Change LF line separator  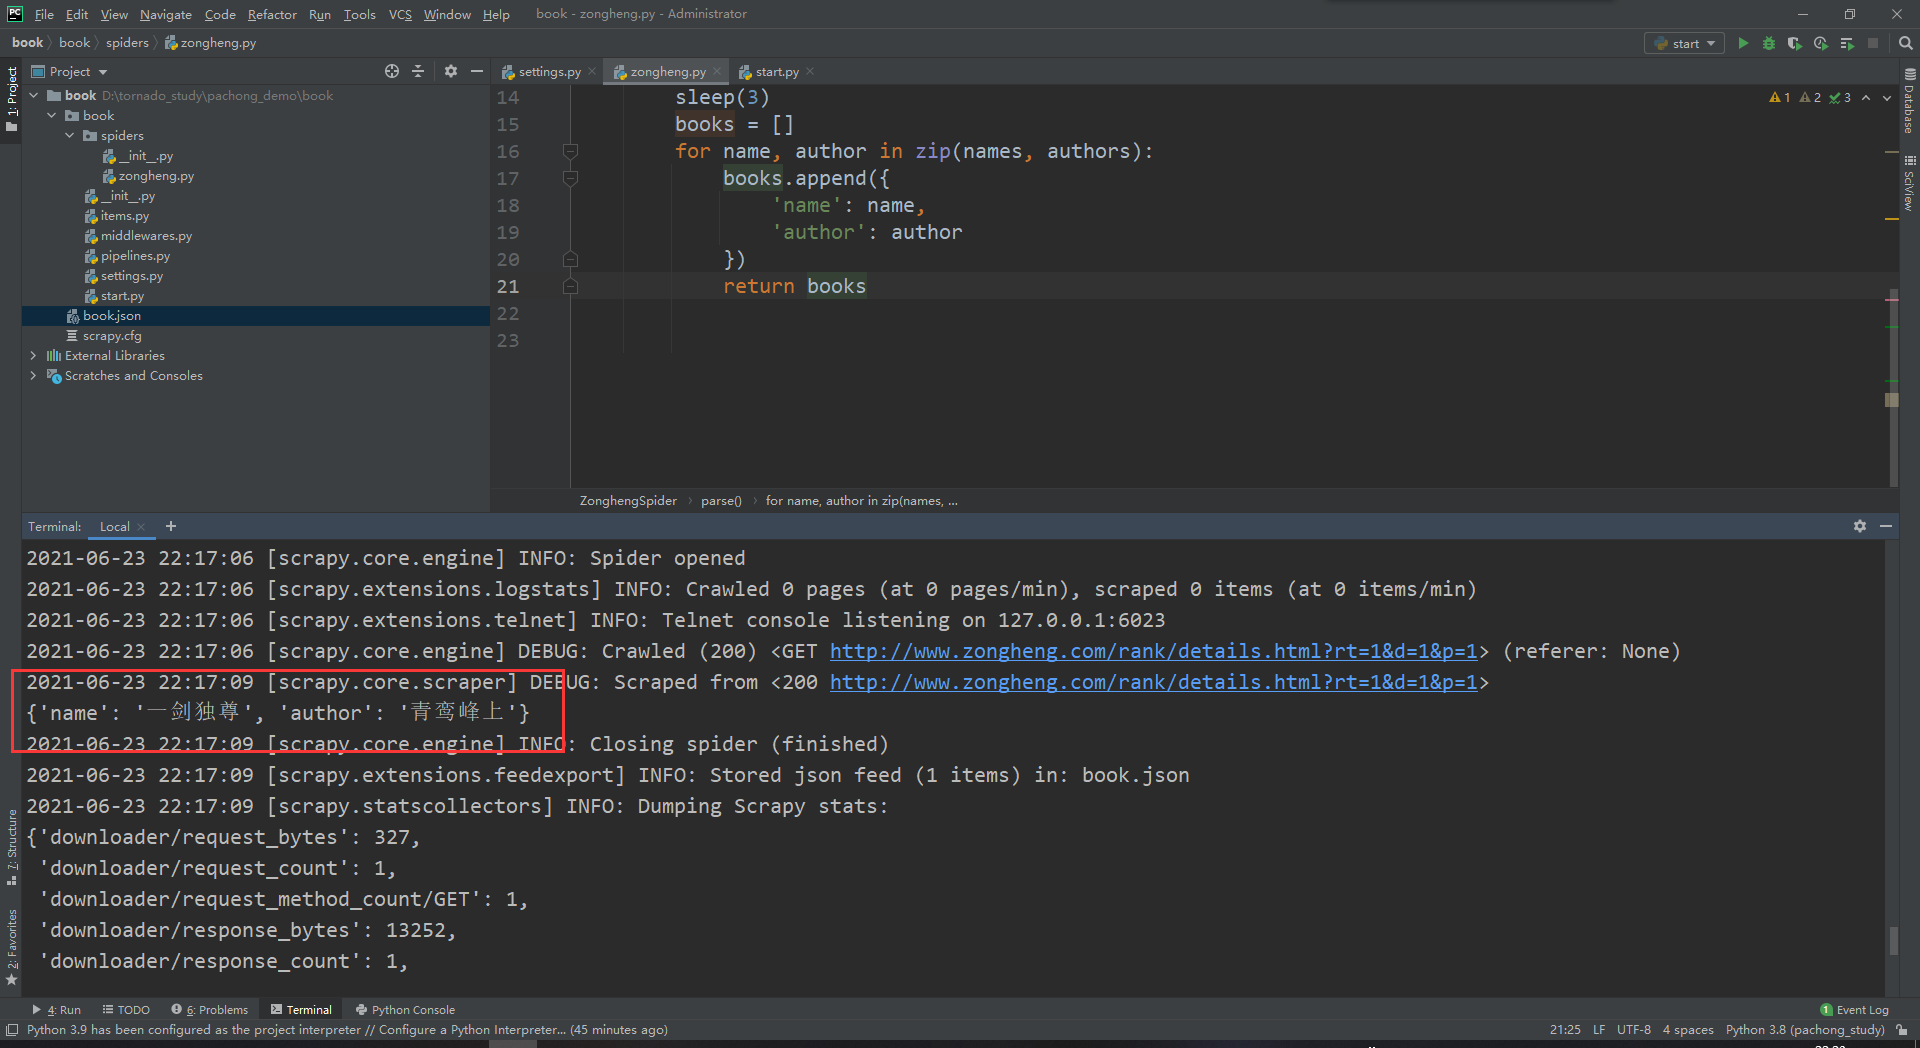[1599, 1030]
